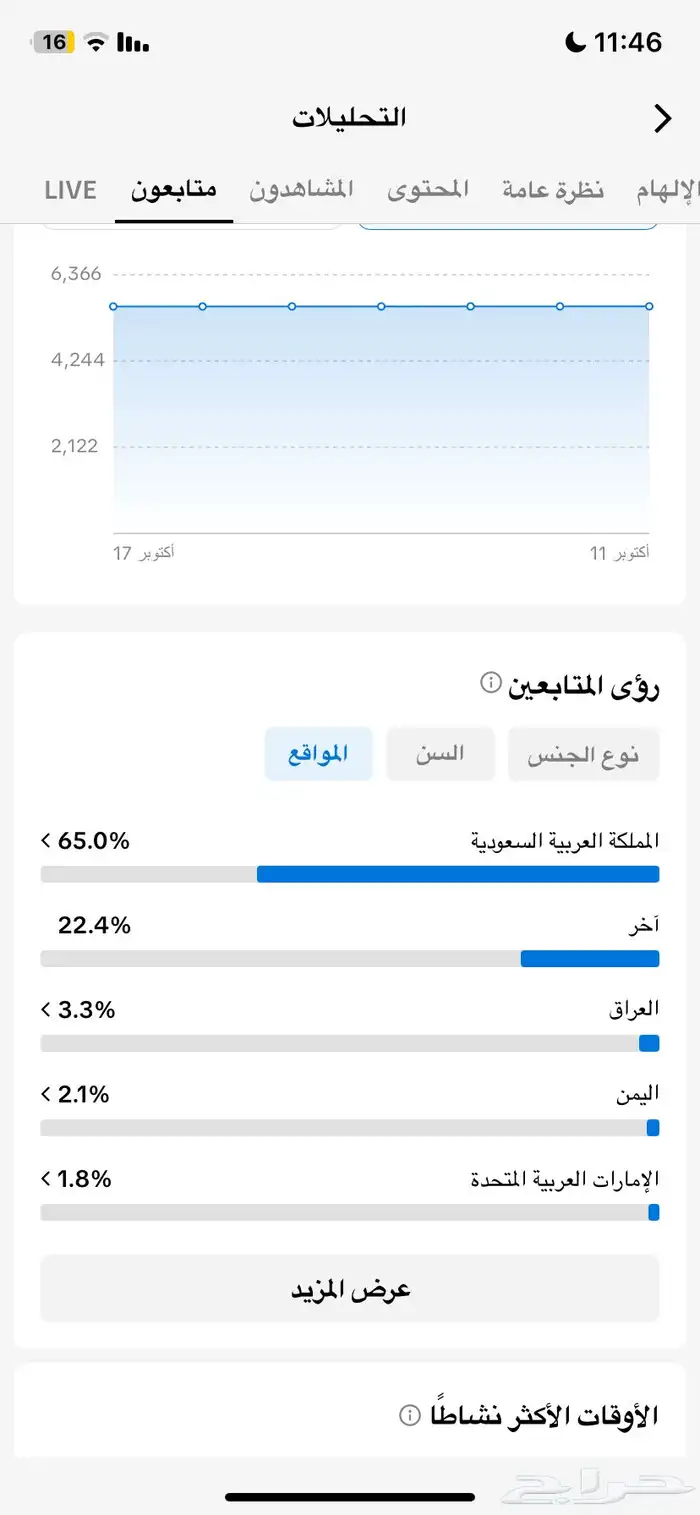
Task: Select the المواقع filter
Action: pyautogui.click(x=318, y=754)
